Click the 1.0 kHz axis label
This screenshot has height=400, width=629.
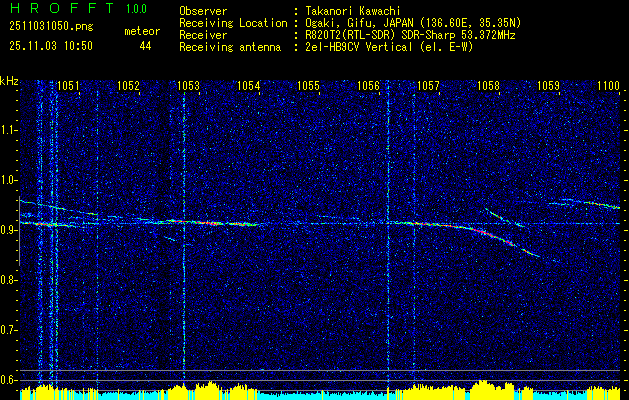[x=9, y=180]
